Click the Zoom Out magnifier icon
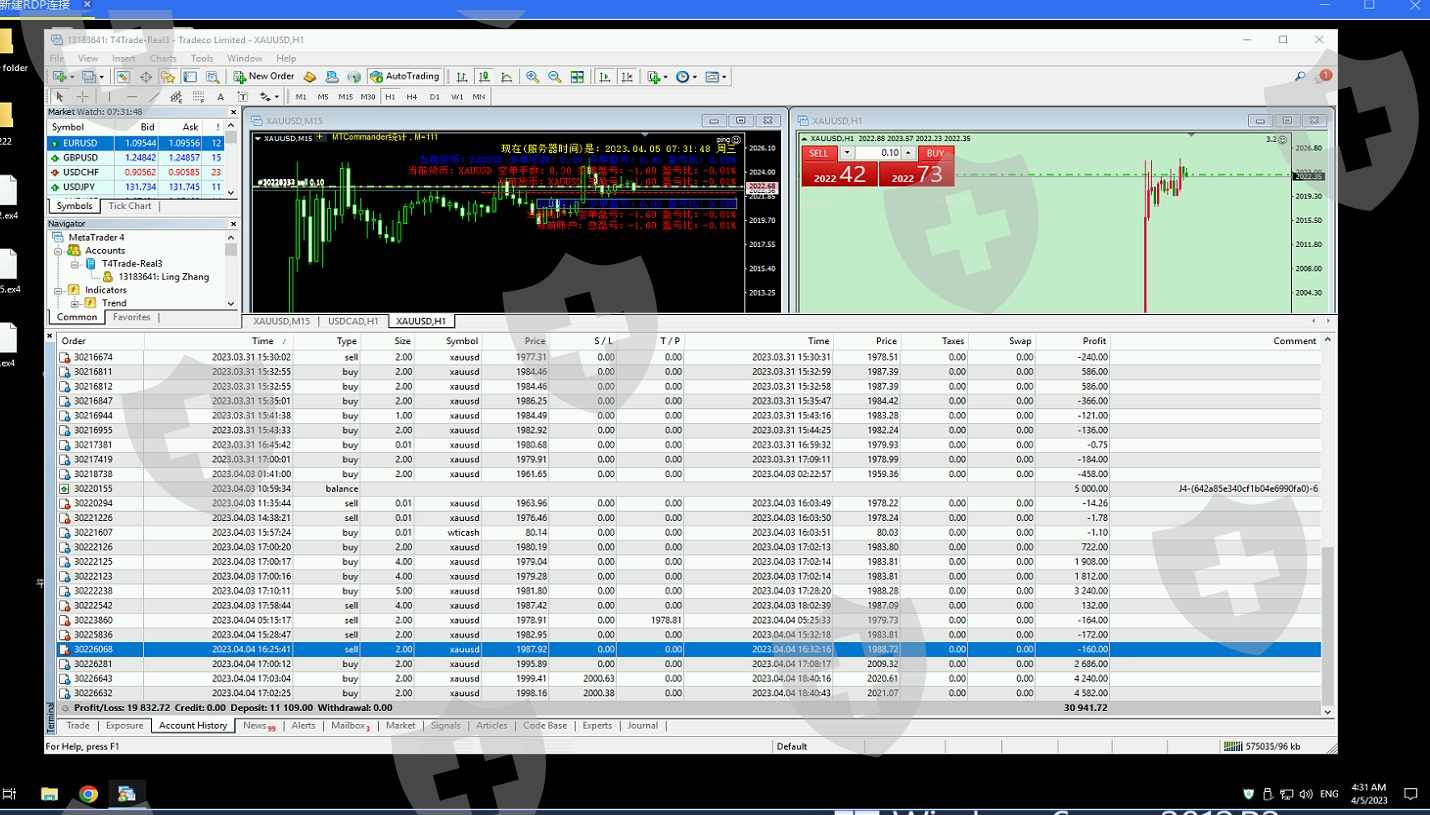1430x815 pixels. (555, 76)
